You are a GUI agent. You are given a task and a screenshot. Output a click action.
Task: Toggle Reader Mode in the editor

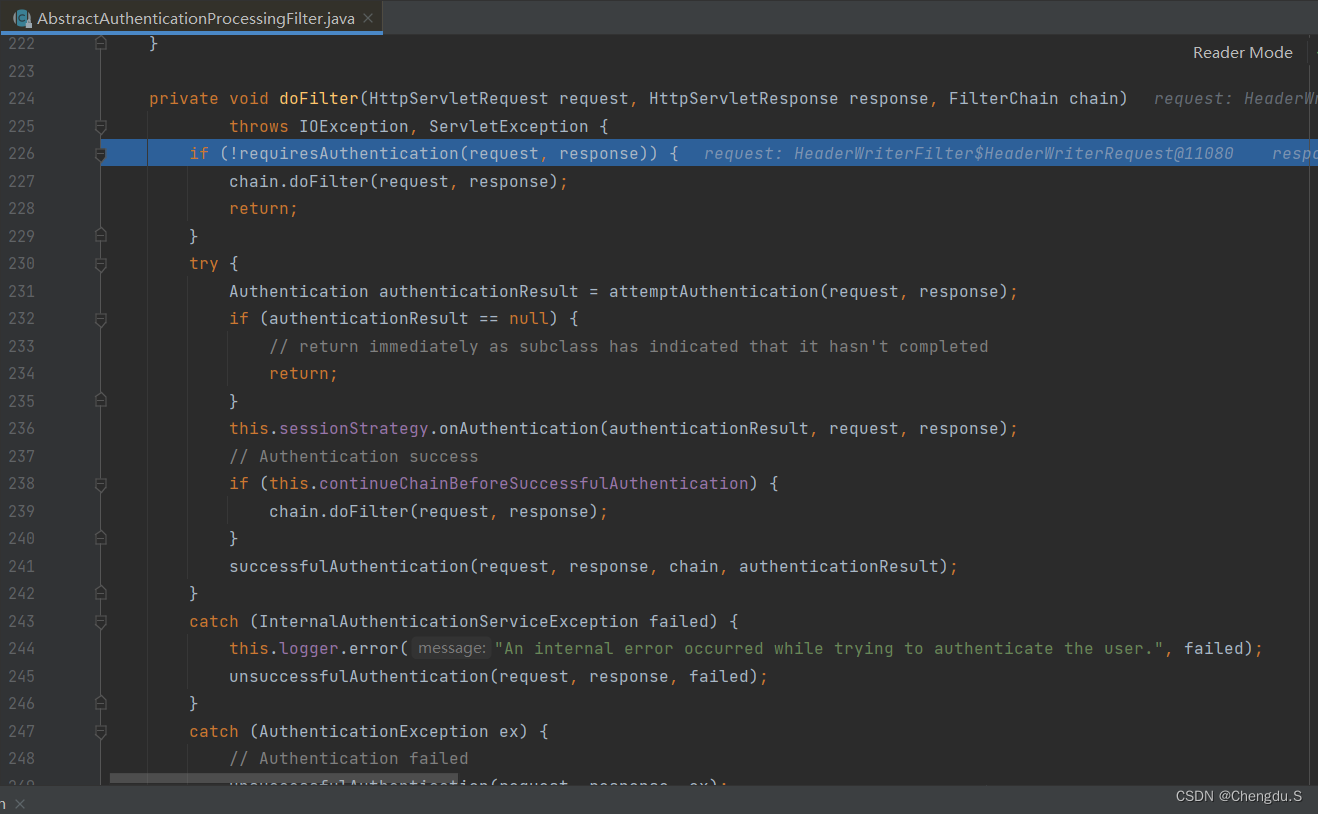(x=1242, y=53)
